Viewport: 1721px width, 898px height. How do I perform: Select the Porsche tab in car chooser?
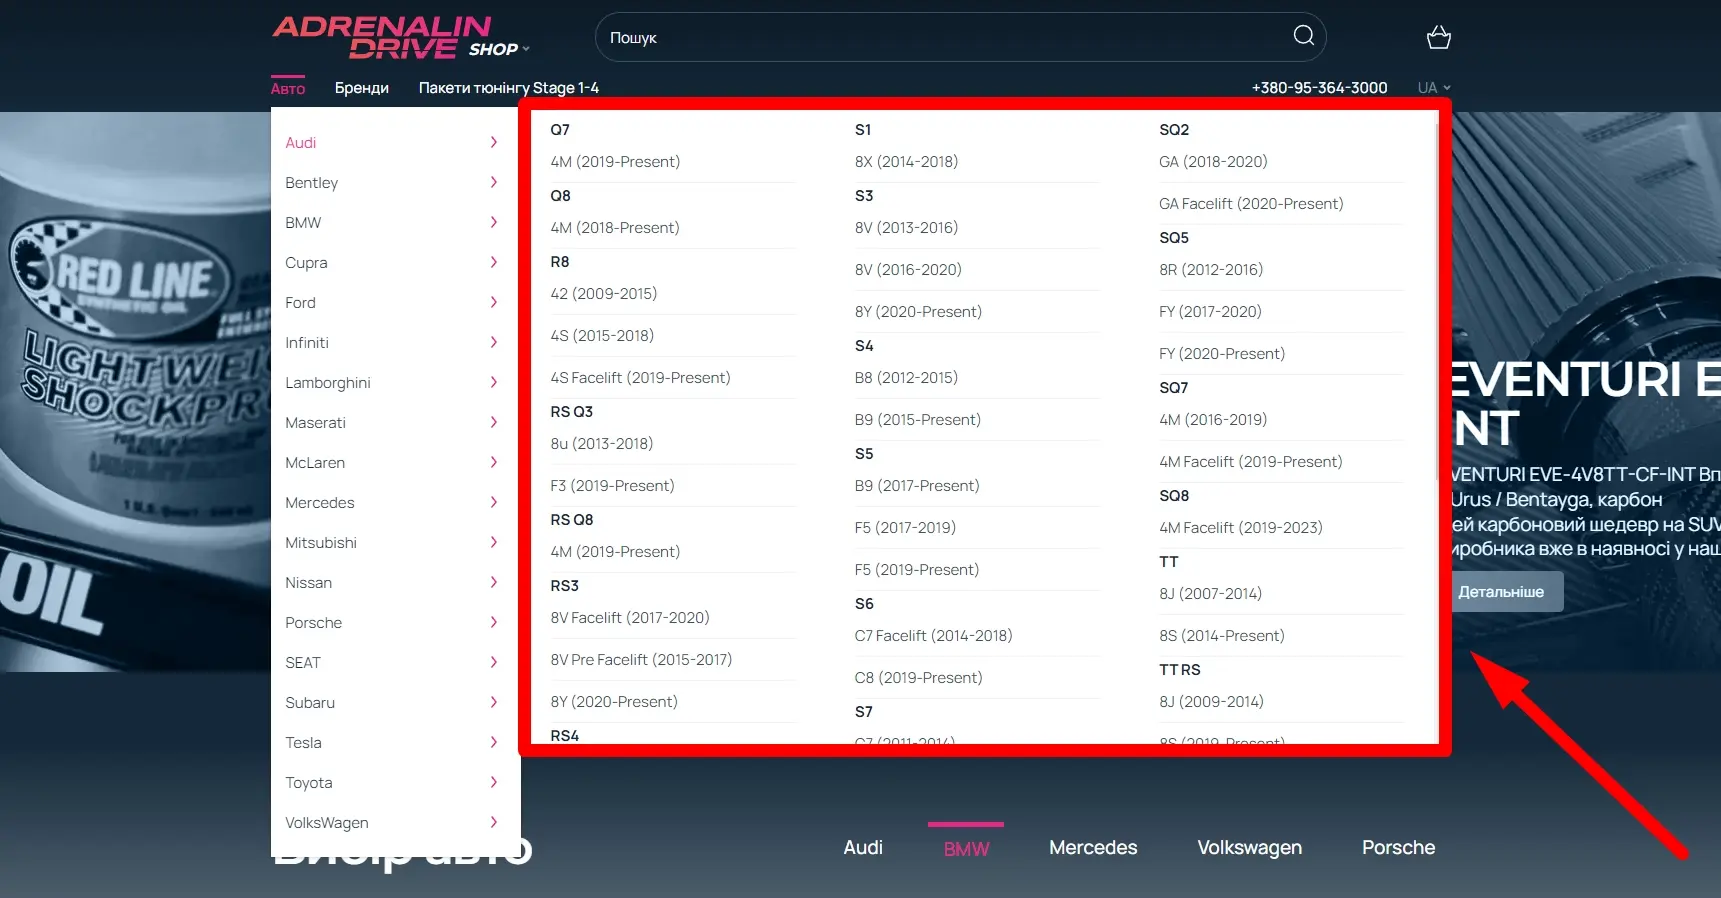tap(1398, 847)
